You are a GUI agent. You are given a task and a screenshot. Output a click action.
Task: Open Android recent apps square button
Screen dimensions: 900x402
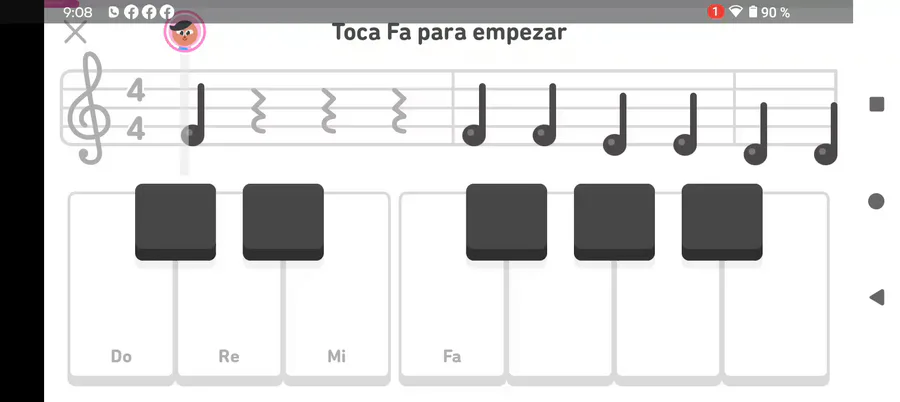[876, 105]
